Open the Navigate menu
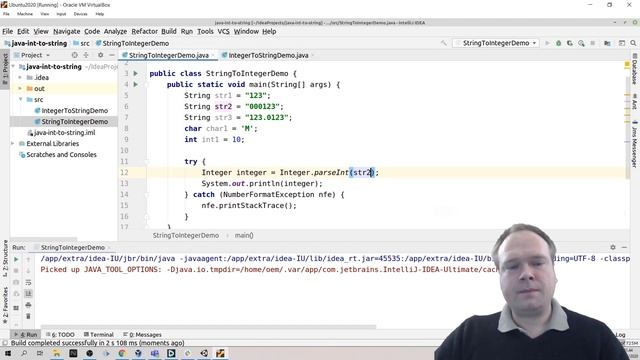This screenshot has width=640, height=360. tap(67, 31)
